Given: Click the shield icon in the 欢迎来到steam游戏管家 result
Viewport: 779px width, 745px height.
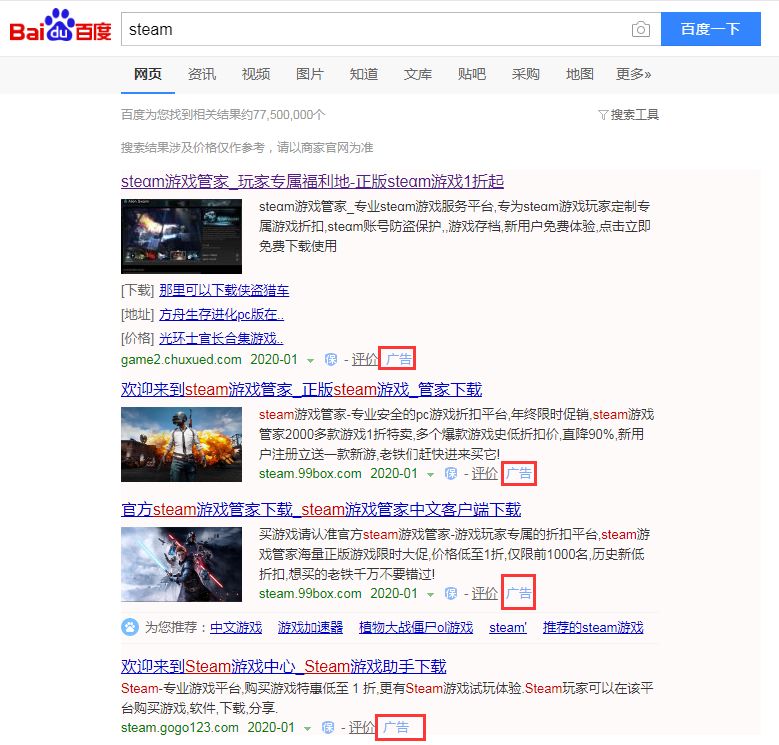Looking at the screenshot, I should [x=451, y=474].
